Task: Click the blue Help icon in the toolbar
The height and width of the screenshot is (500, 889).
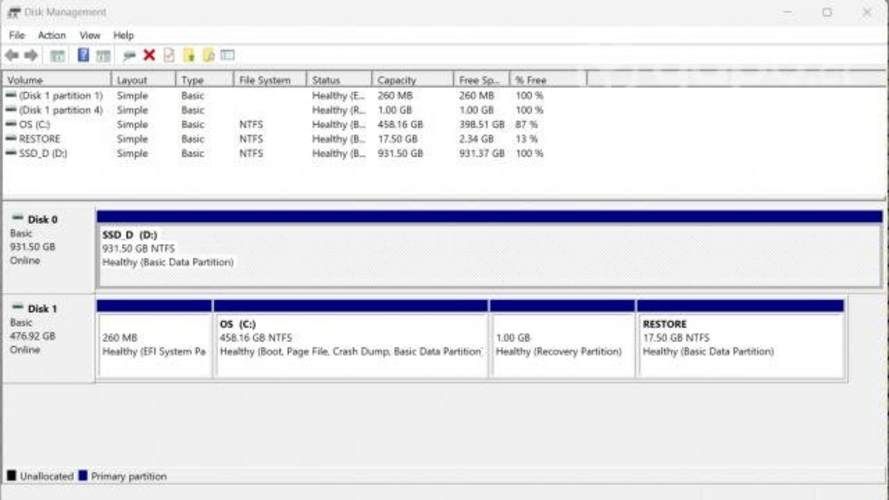Action: pyautogui.click(x=84, y=56)
